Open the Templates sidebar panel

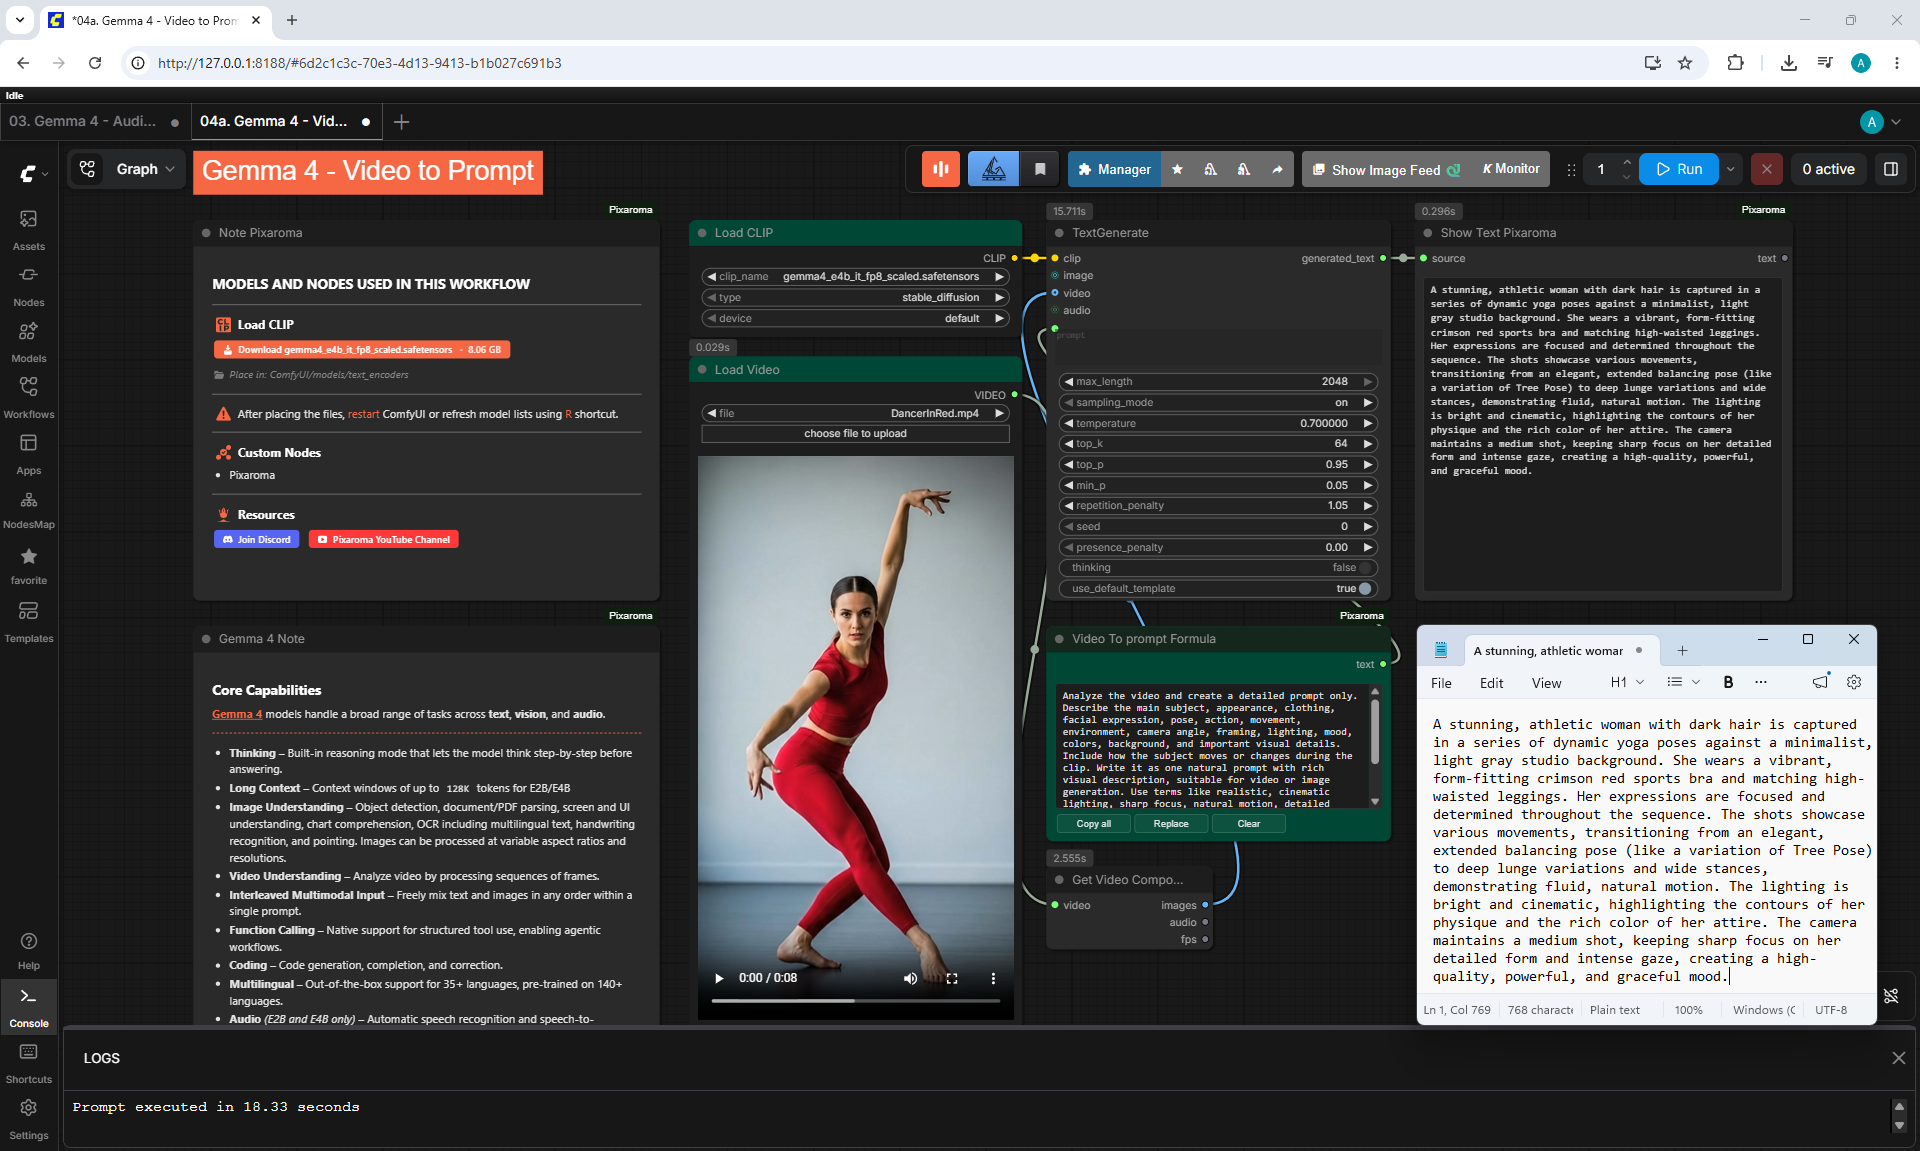point(29,621)
